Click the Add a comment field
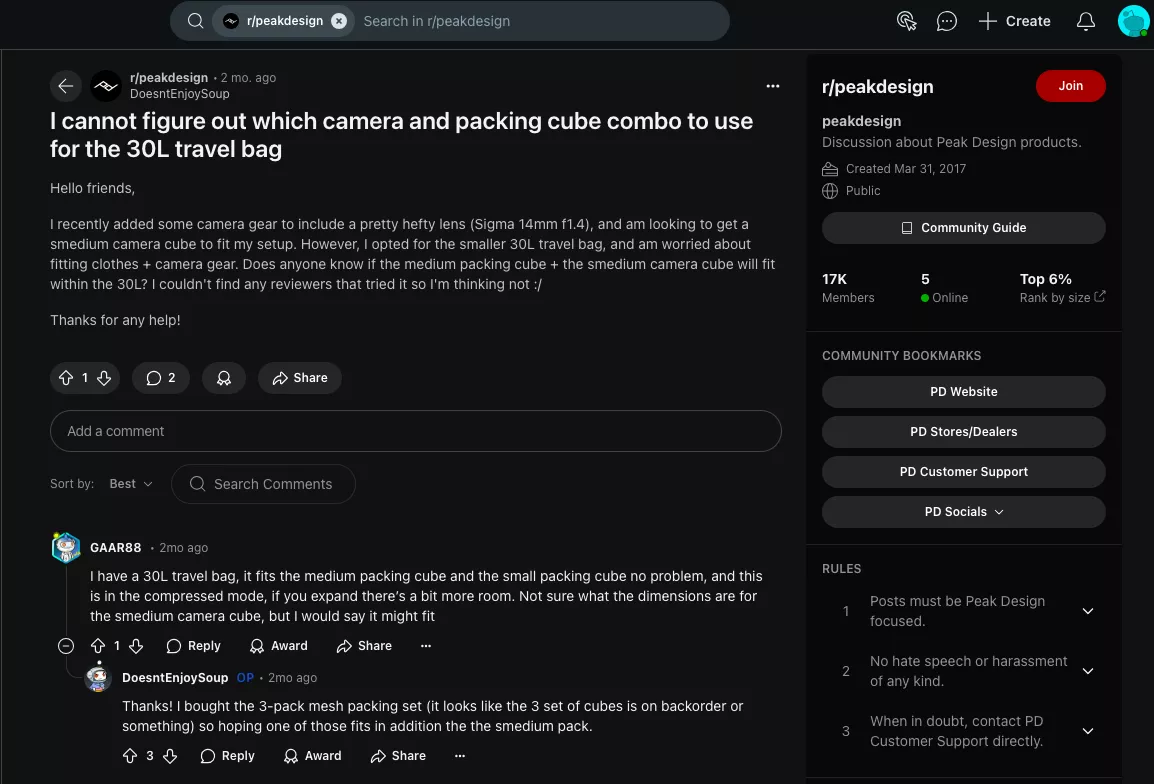Screen dimensions: 1154x784 pyautogui.click(x=415, y=431)
